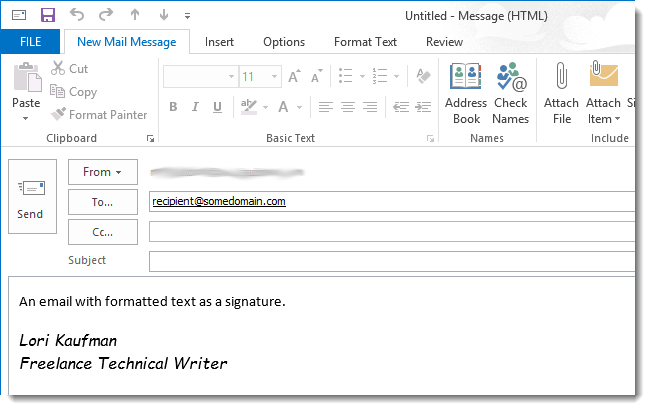650x410 pixels.
Task: Expand the numbering style dropdown arrow
Action: pos(396,77)
